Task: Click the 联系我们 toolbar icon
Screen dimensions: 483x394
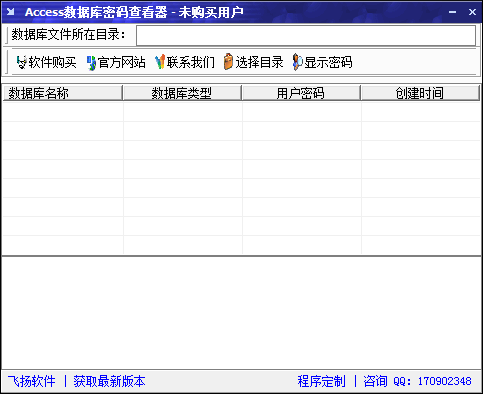Action: [x=160, y=62]
